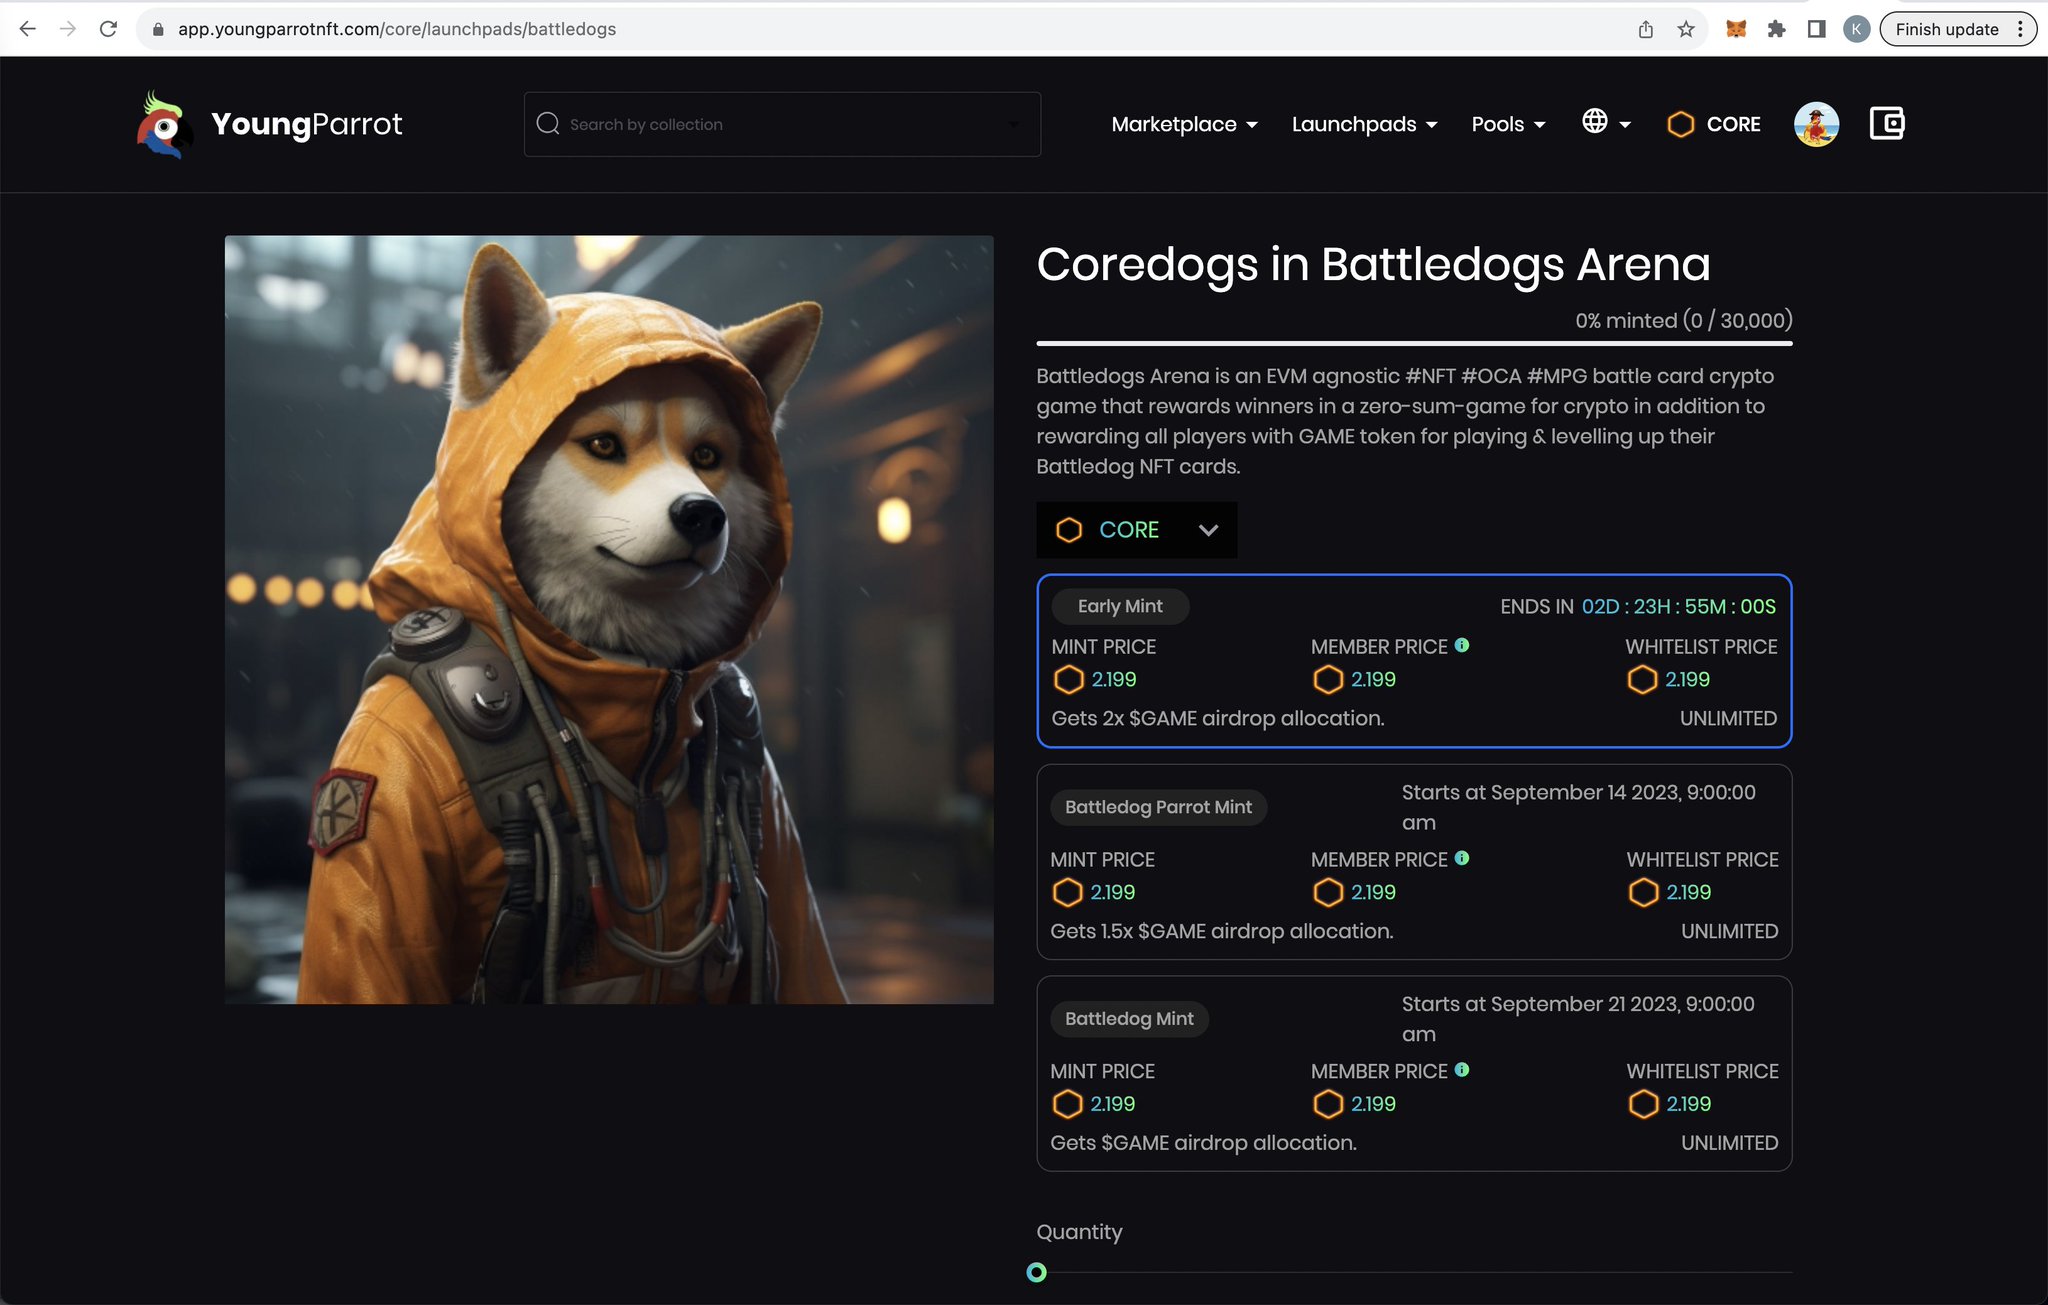
Task: Open the wallet icon in header
Action: coord(1886,124)
